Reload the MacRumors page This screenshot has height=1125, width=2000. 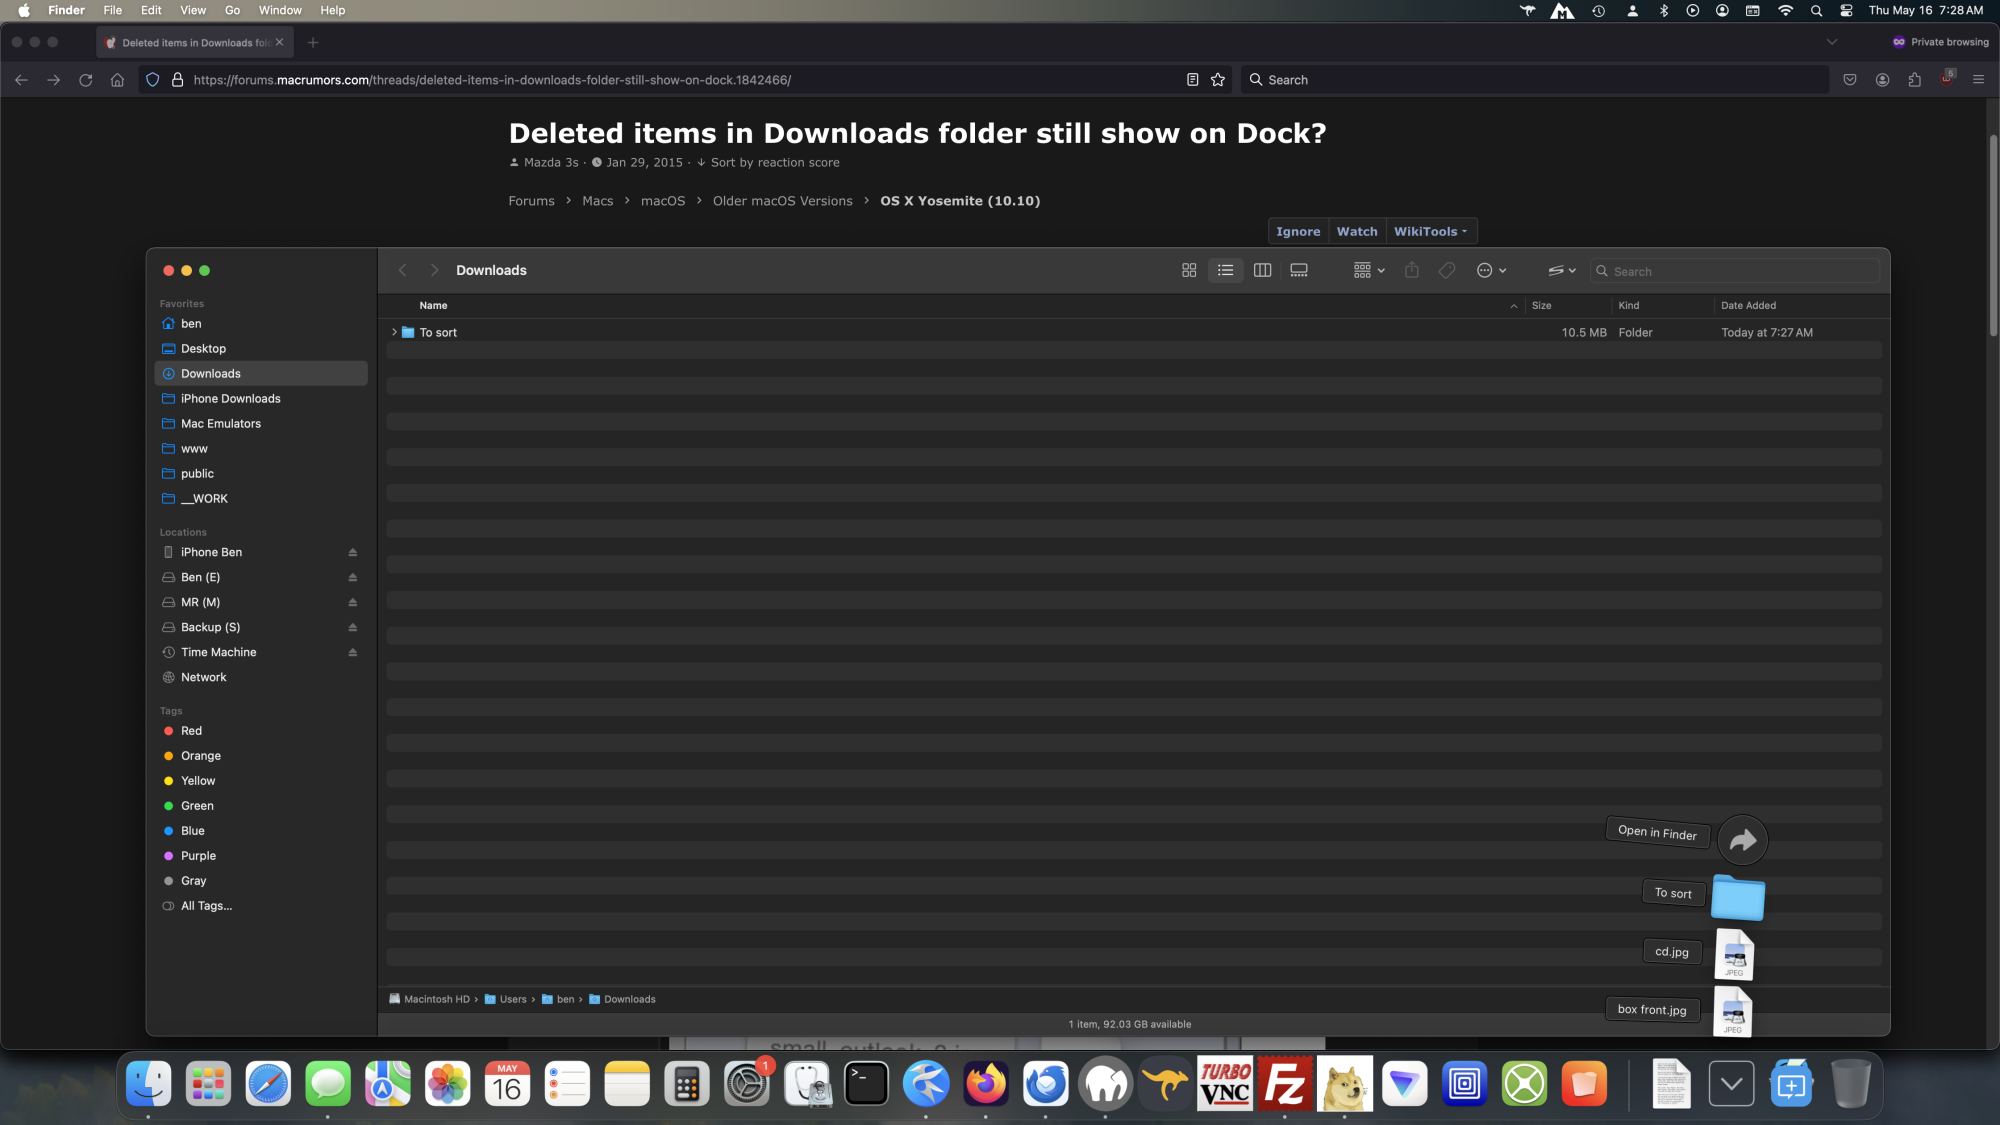click(x=86, y=80)
